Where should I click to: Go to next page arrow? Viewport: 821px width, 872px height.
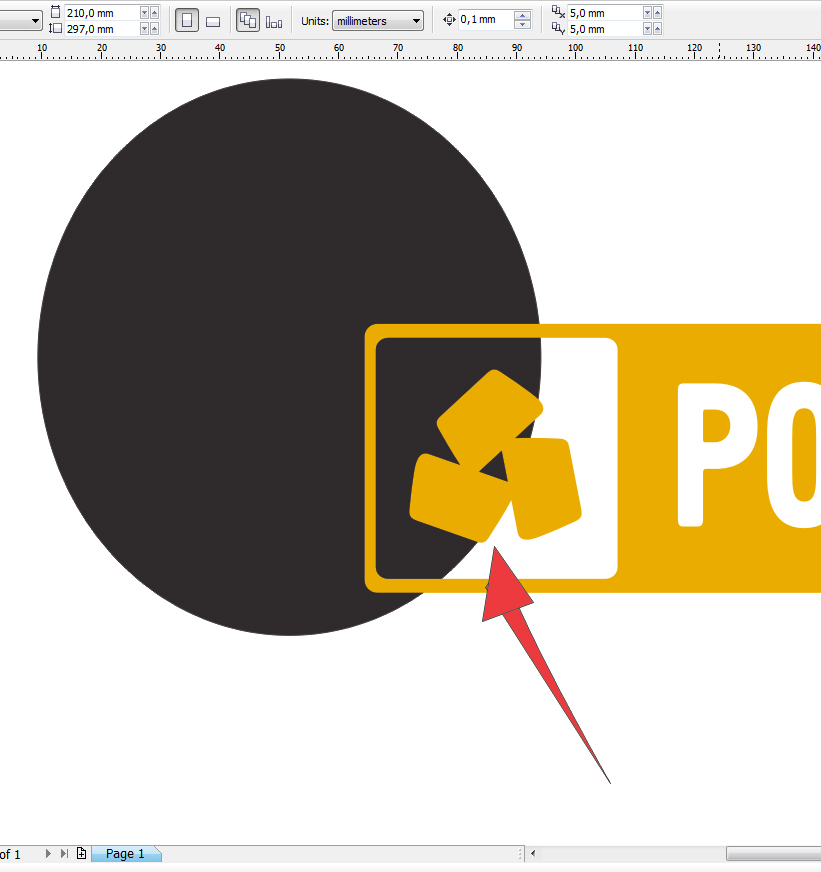[x=48, y=853]
